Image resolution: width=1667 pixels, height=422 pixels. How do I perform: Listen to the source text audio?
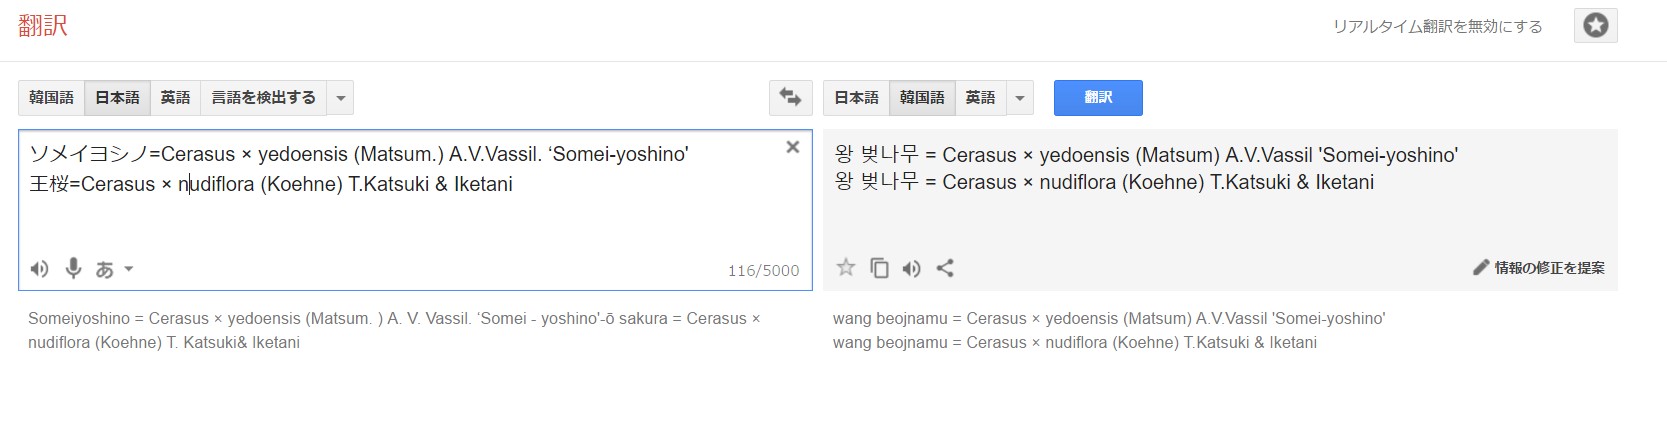[x=39, y=268]
